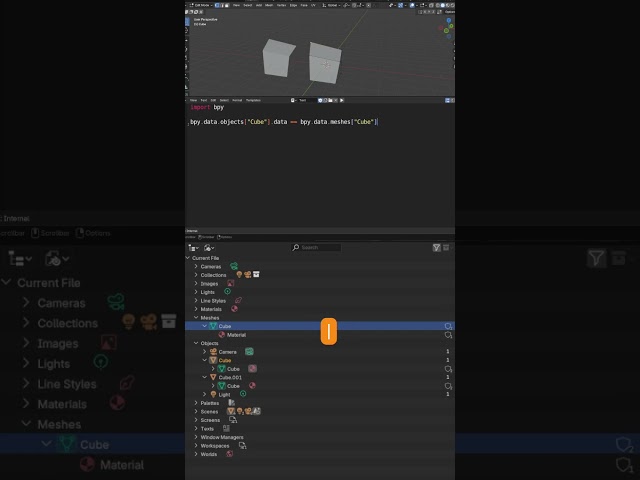Click the magnifier icon in outliner search
640x480 pixels.
point(296,247)
